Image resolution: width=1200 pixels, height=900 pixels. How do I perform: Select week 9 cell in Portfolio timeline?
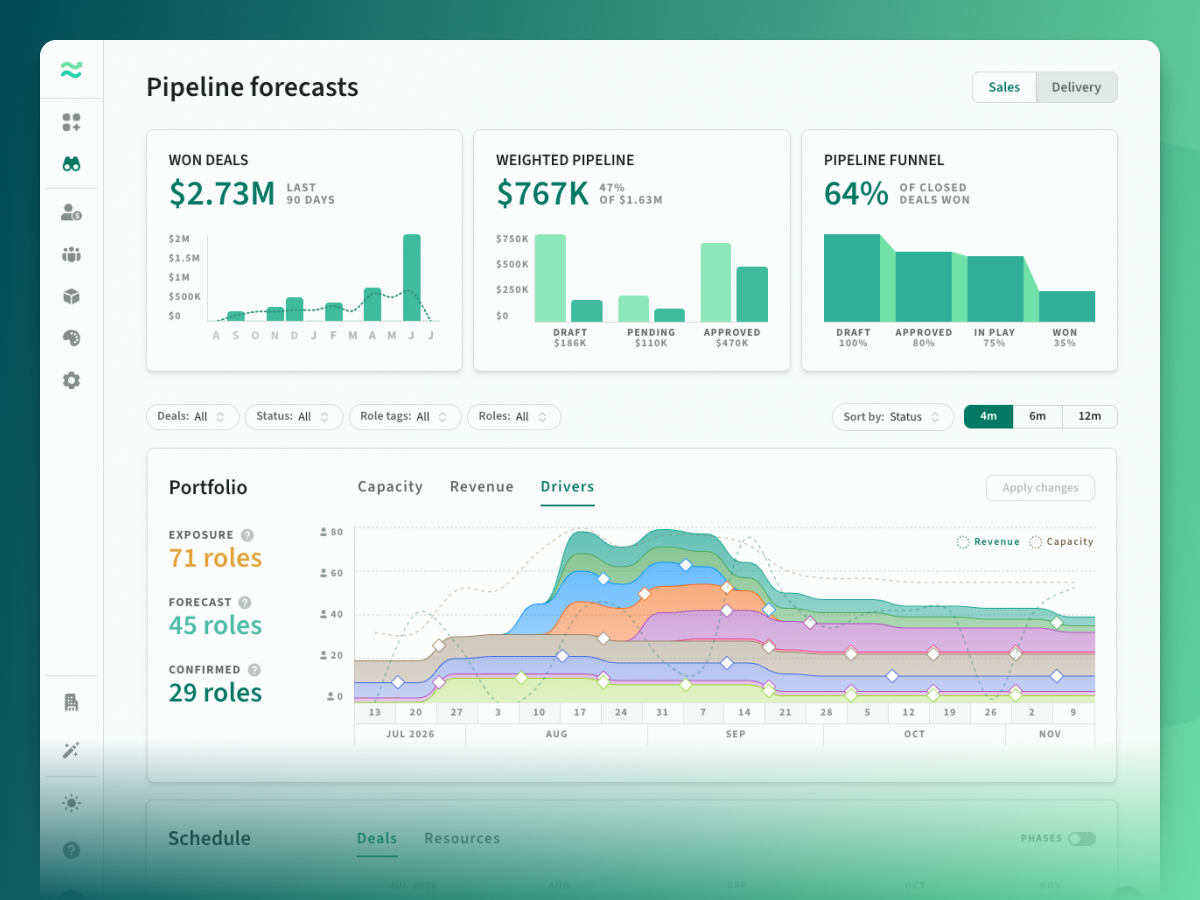[1073, 713]
